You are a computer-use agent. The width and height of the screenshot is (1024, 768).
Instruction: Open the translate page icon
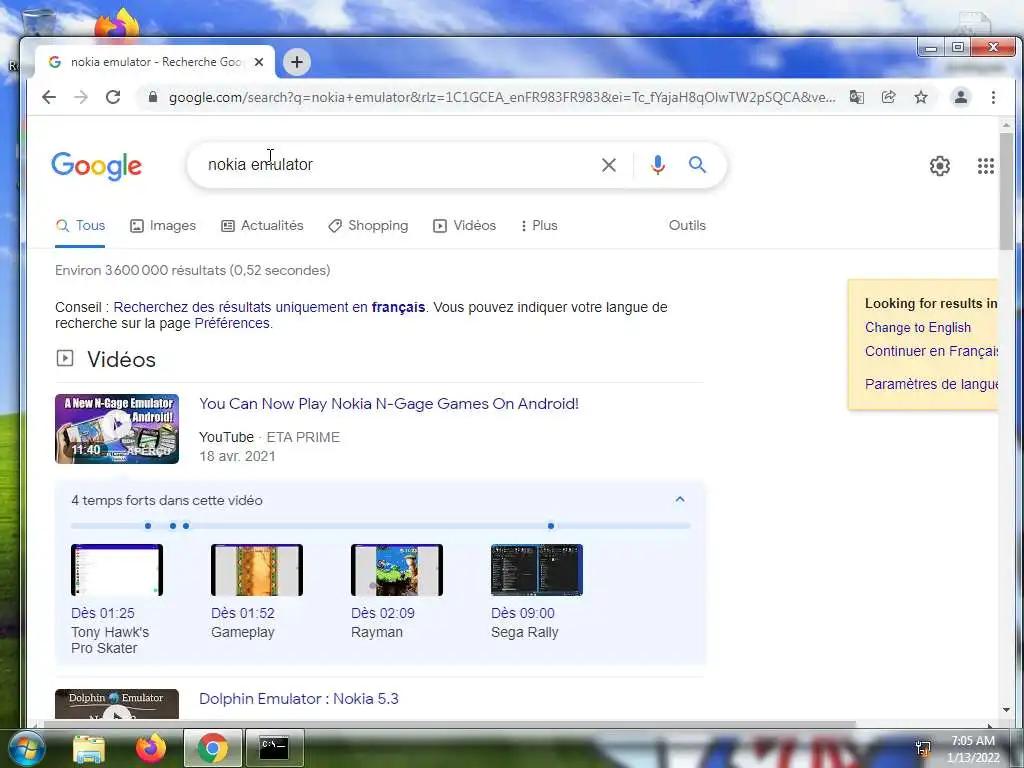pyautogui.click(x=856, y=97)
